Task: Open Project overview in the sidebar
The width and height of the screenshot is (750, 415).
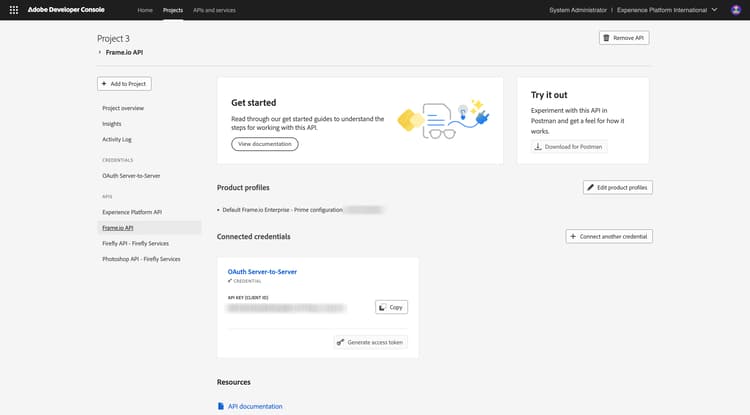Action: click(123, 108)
